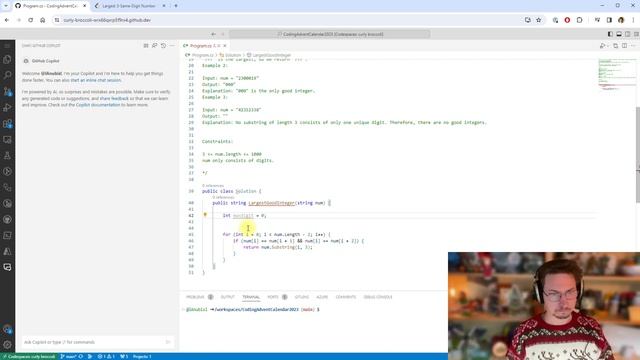Open the browser profile avatar
The image size is (640, 360).
pyautogui.click(x=621, y=20)
